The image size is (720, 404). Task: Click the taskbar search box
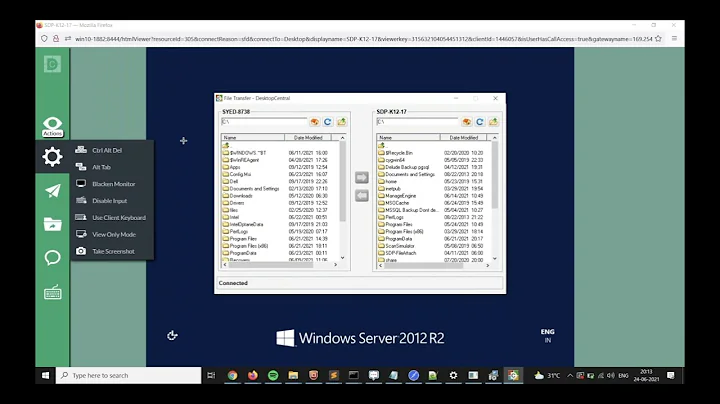coord(129,376)
